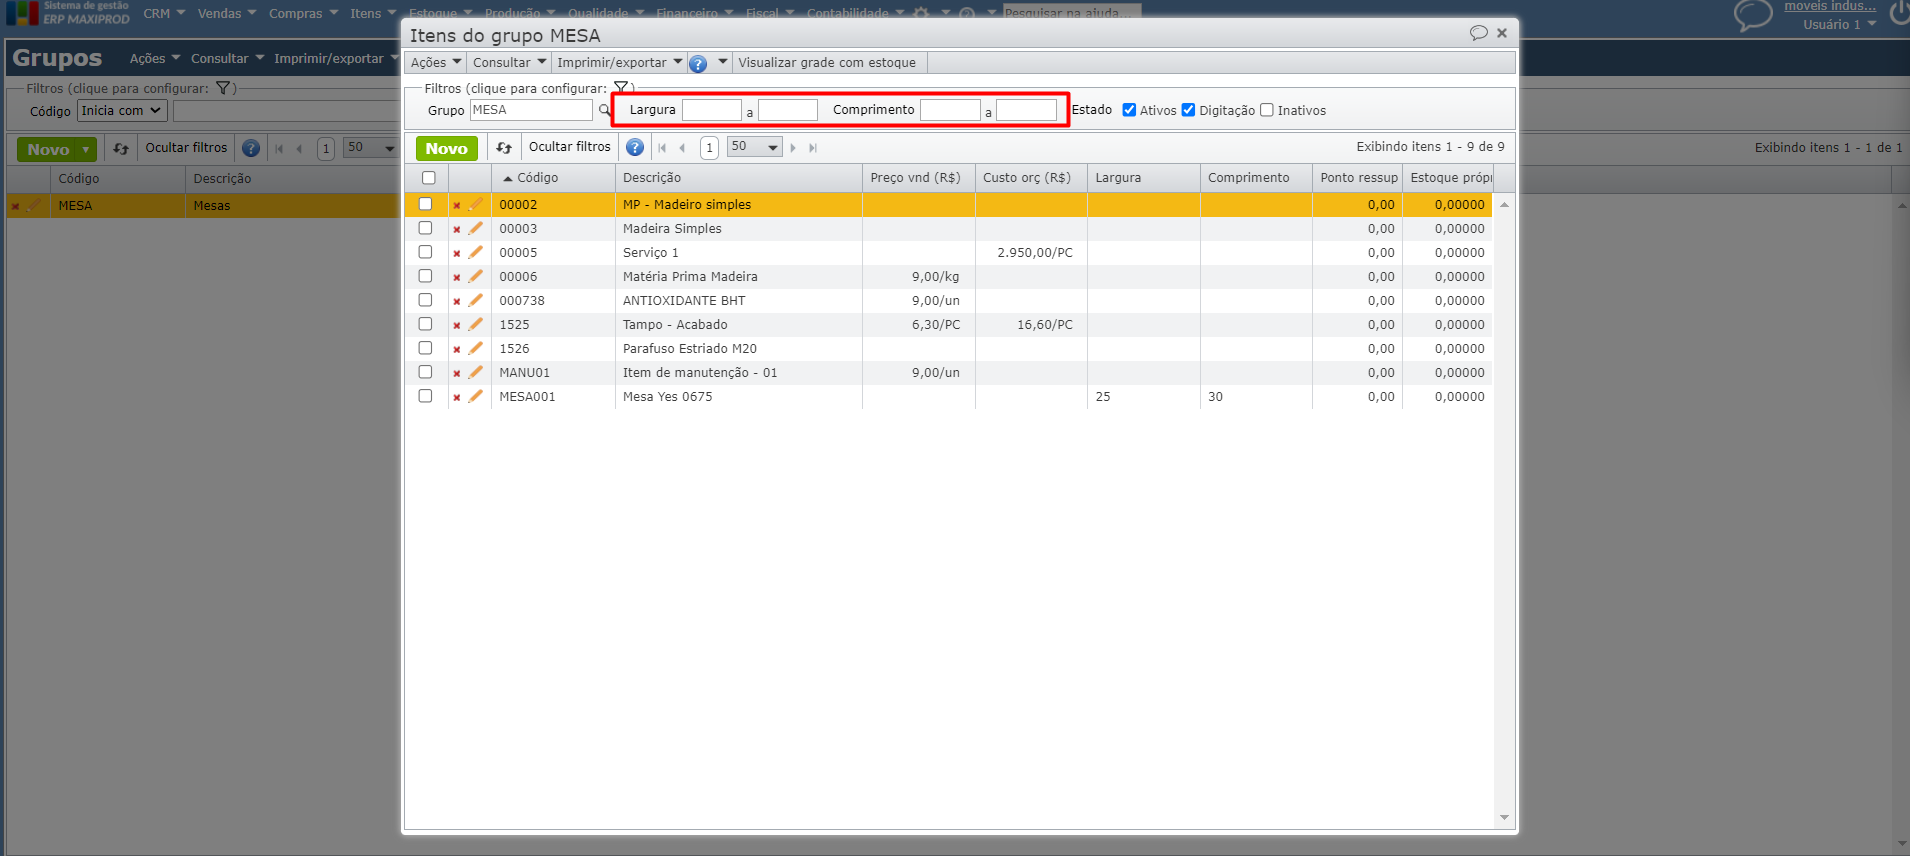Viewport: 1910px width, 856px height.
Task: Open Consultar menu in the Grupos window
Action: [228, 59]
